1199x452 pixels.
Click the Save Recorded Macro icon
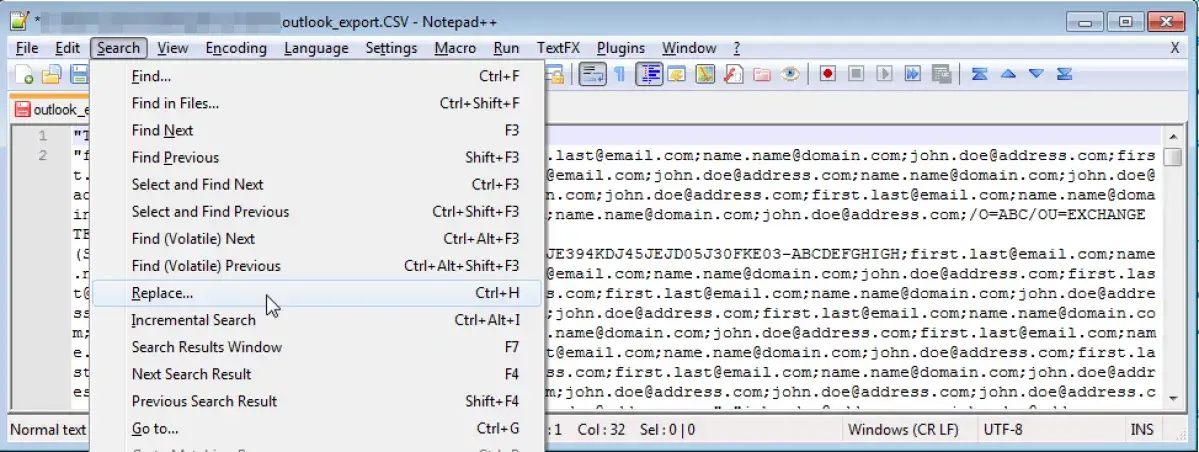tap(942, 74)
